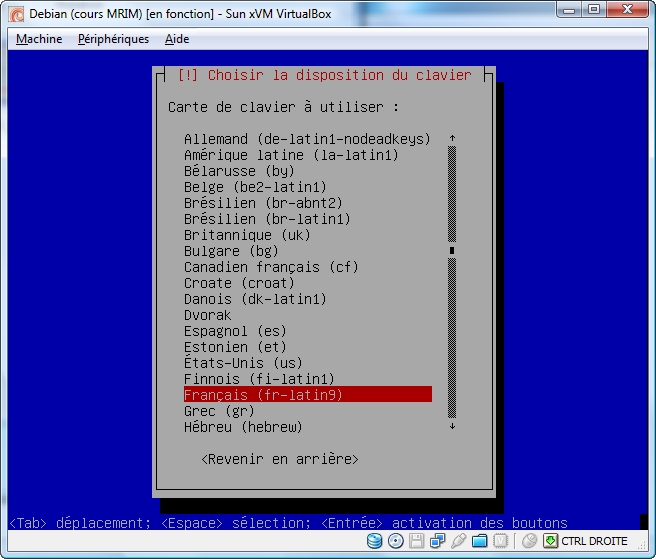Select Britannique (uk) keyboard layout
Viewport: 656px width, 559px height.
[308, 235]
